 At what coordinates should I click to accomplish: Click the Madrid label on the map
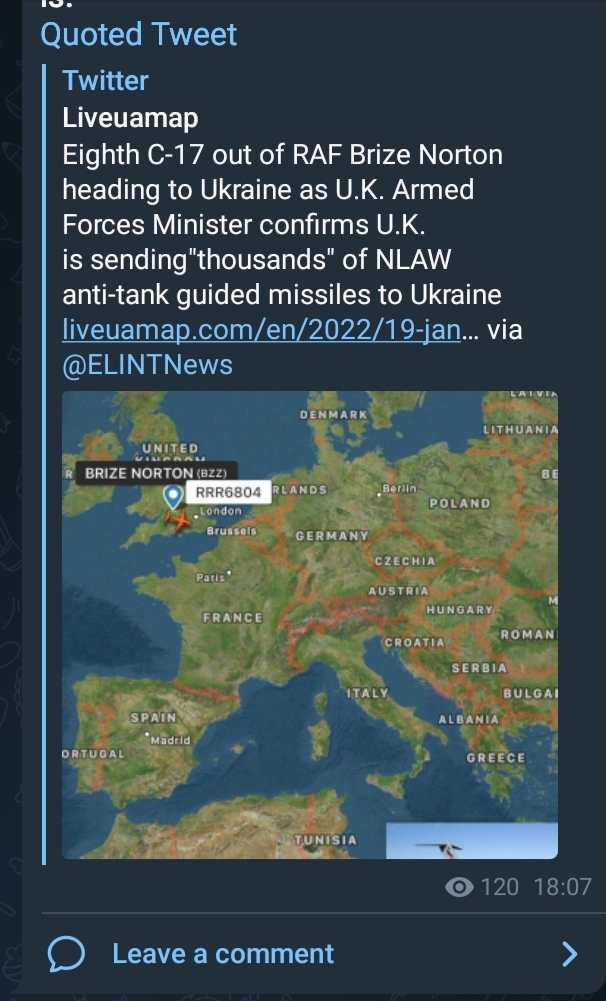pos(170,739)
